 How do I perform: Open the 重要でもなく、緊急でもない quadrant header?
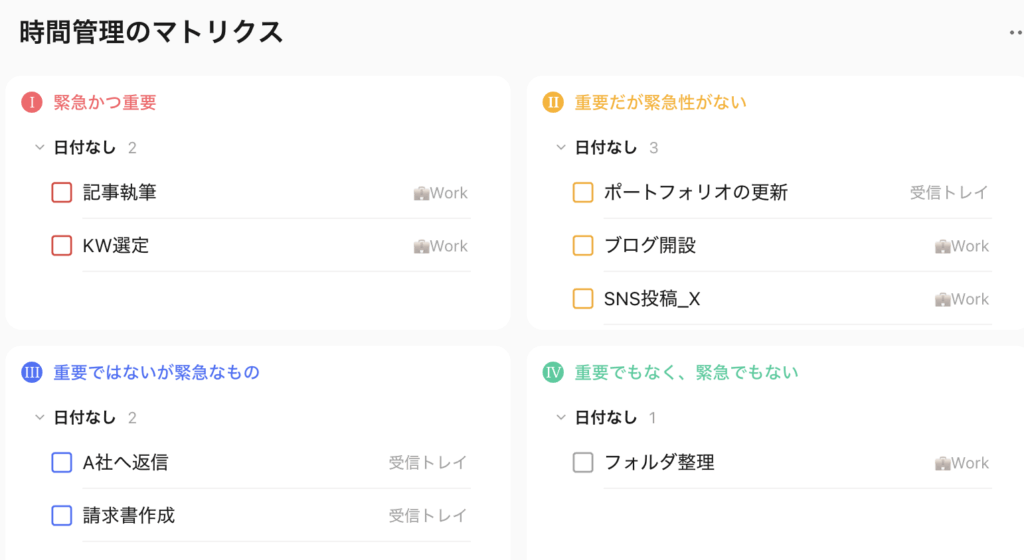point(686,372)
